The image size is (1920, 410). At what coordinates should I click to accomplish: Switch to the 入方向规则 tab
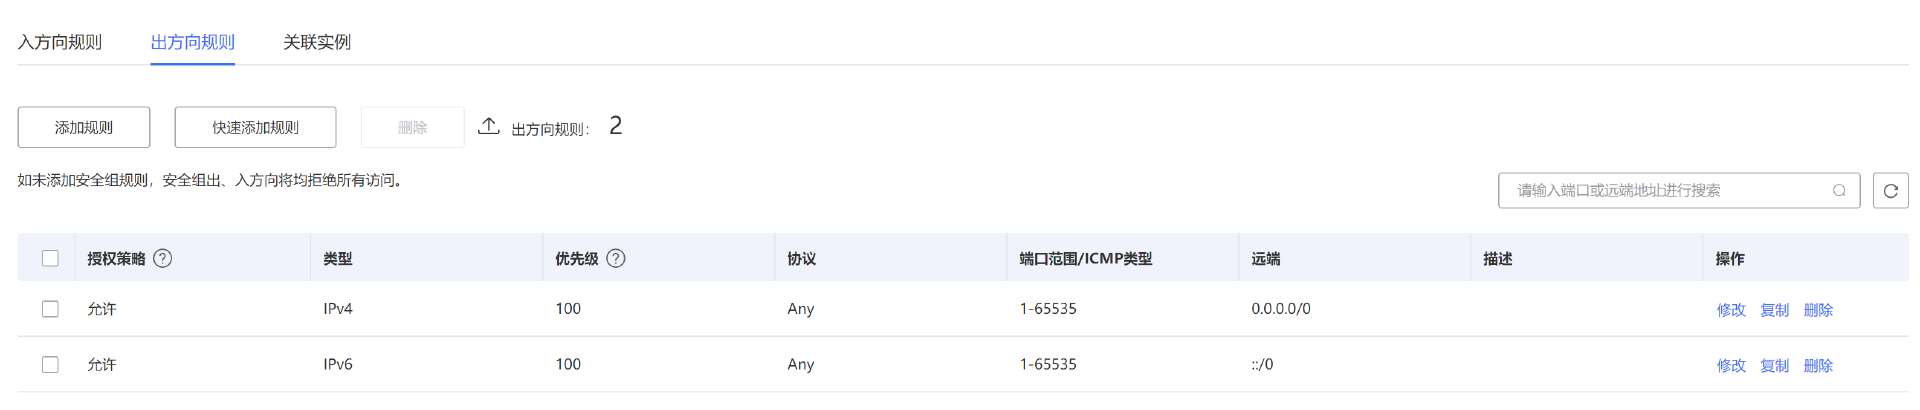60,42
